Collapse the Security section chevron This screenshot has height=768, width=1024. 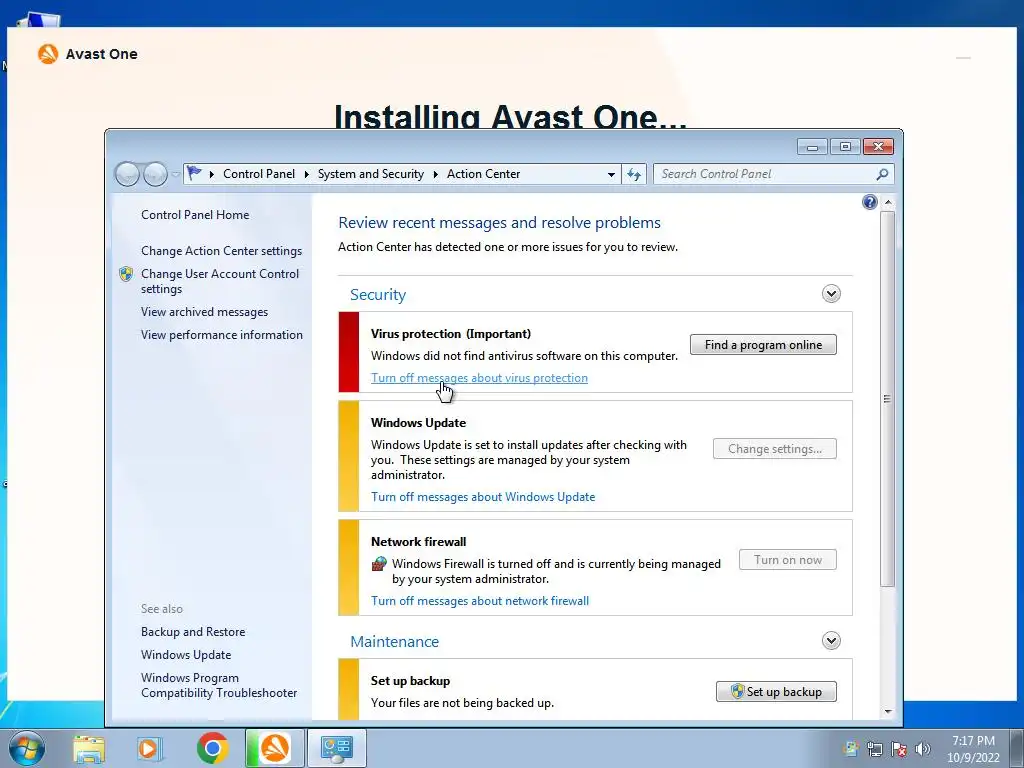(831, 294)
